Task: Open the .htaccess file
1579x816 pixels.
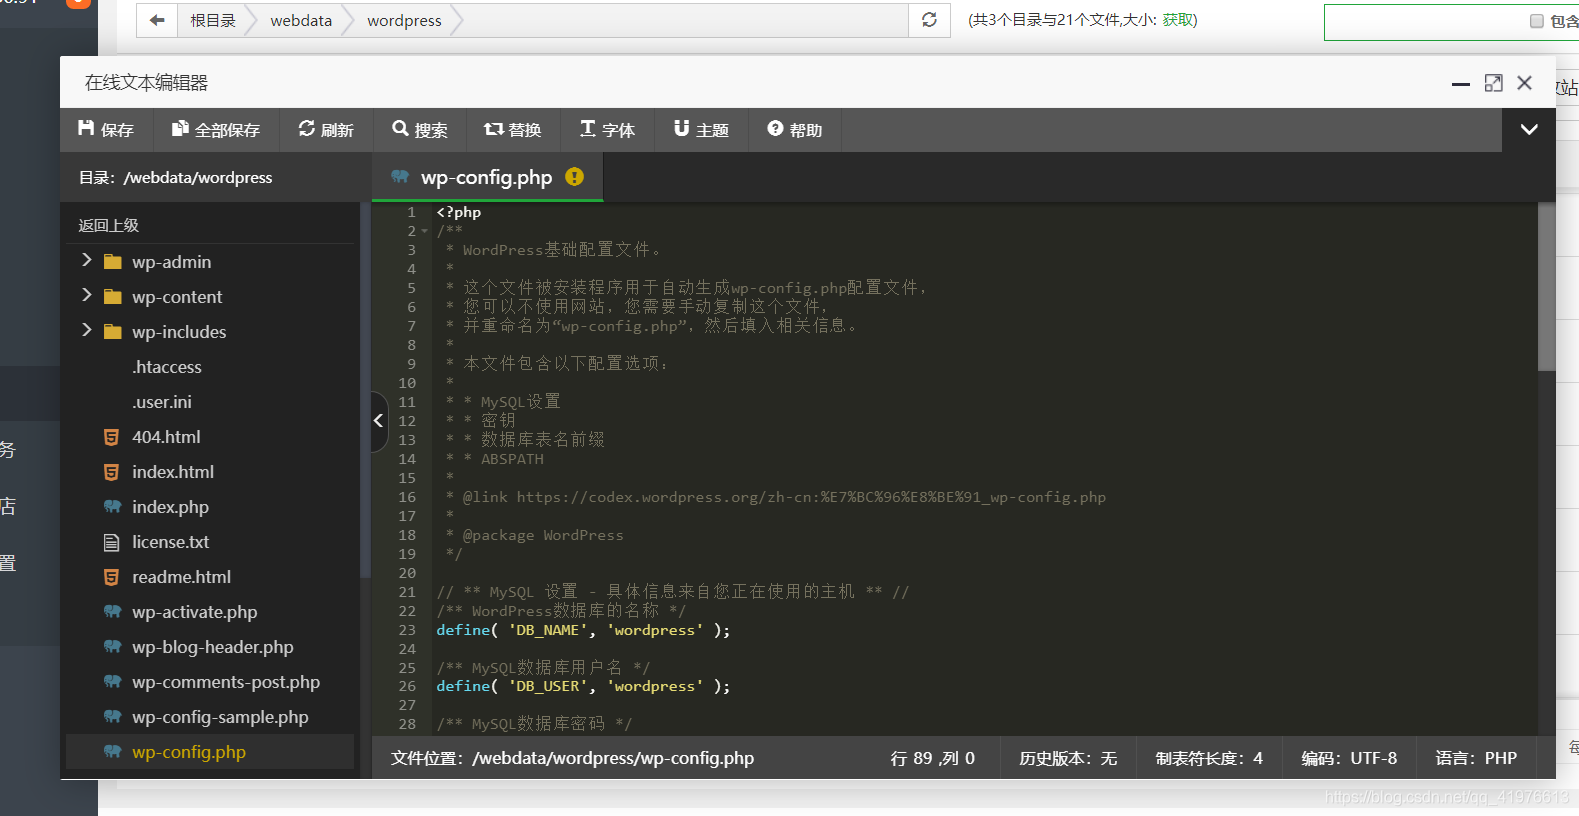Action: tap(167, 367)
